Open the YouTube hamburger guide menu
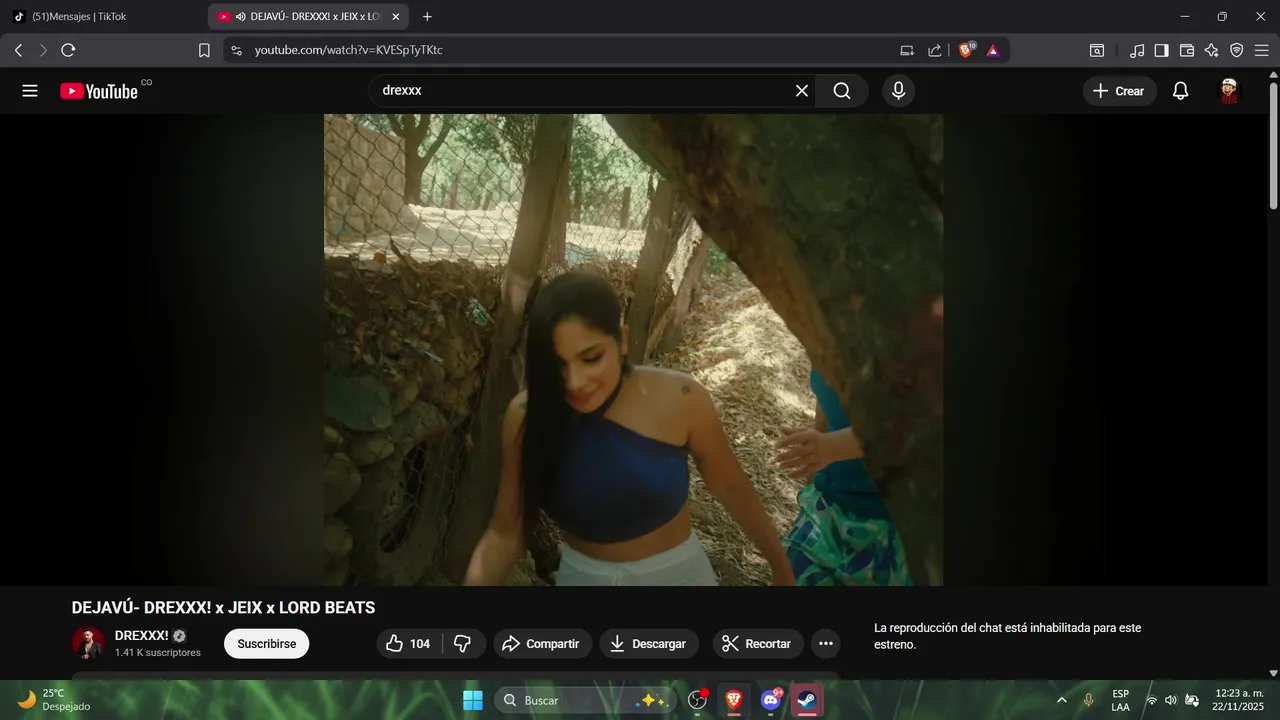Viewport: 1280px width, 720px height. point(30,91)
